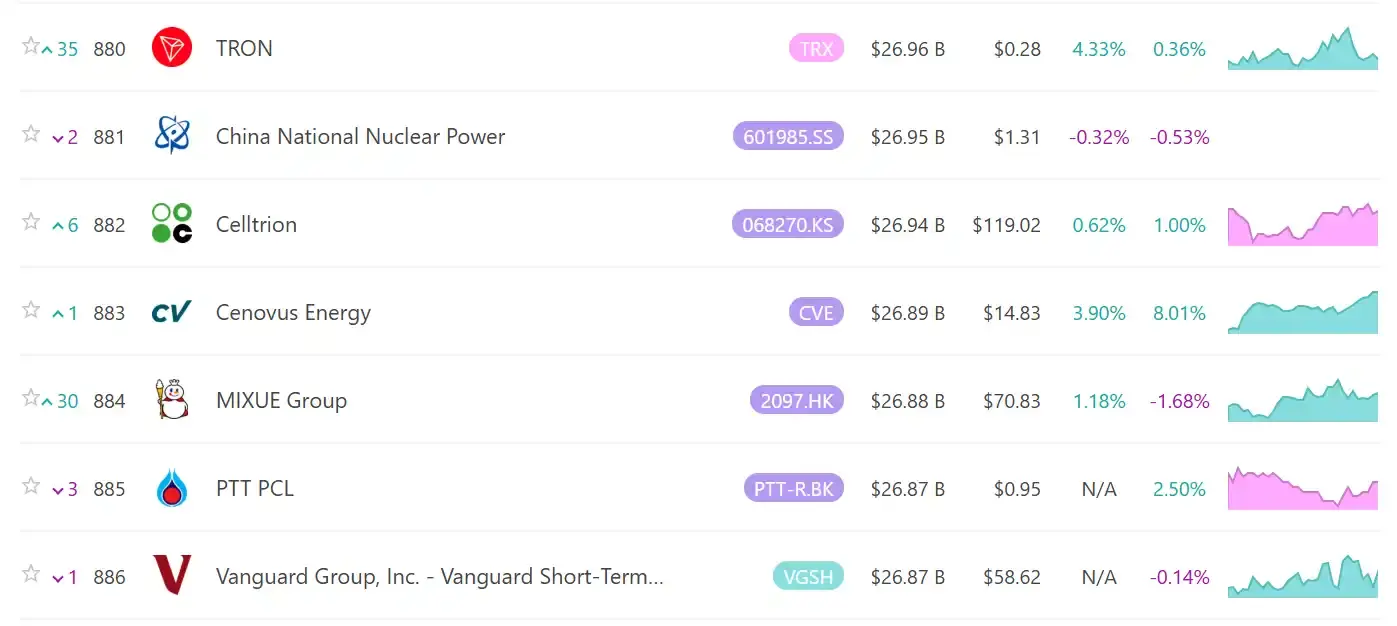This screenshot has height=626, width=1397.
Task: Click the Celltrion pink sparkline chart
Action: click(x=1302, y=226)
